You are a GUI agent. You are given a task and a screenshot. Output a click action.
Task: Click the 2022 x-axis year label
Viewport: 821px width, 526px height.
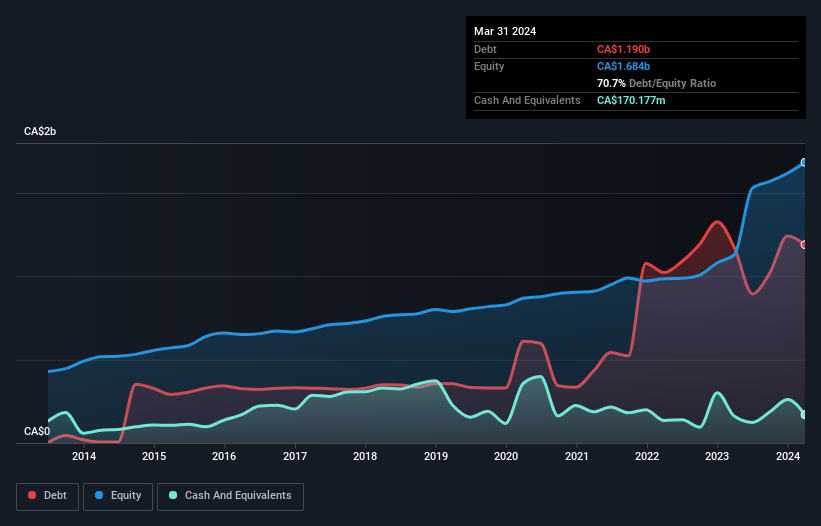pyautogui.click(x=647, y=457)
